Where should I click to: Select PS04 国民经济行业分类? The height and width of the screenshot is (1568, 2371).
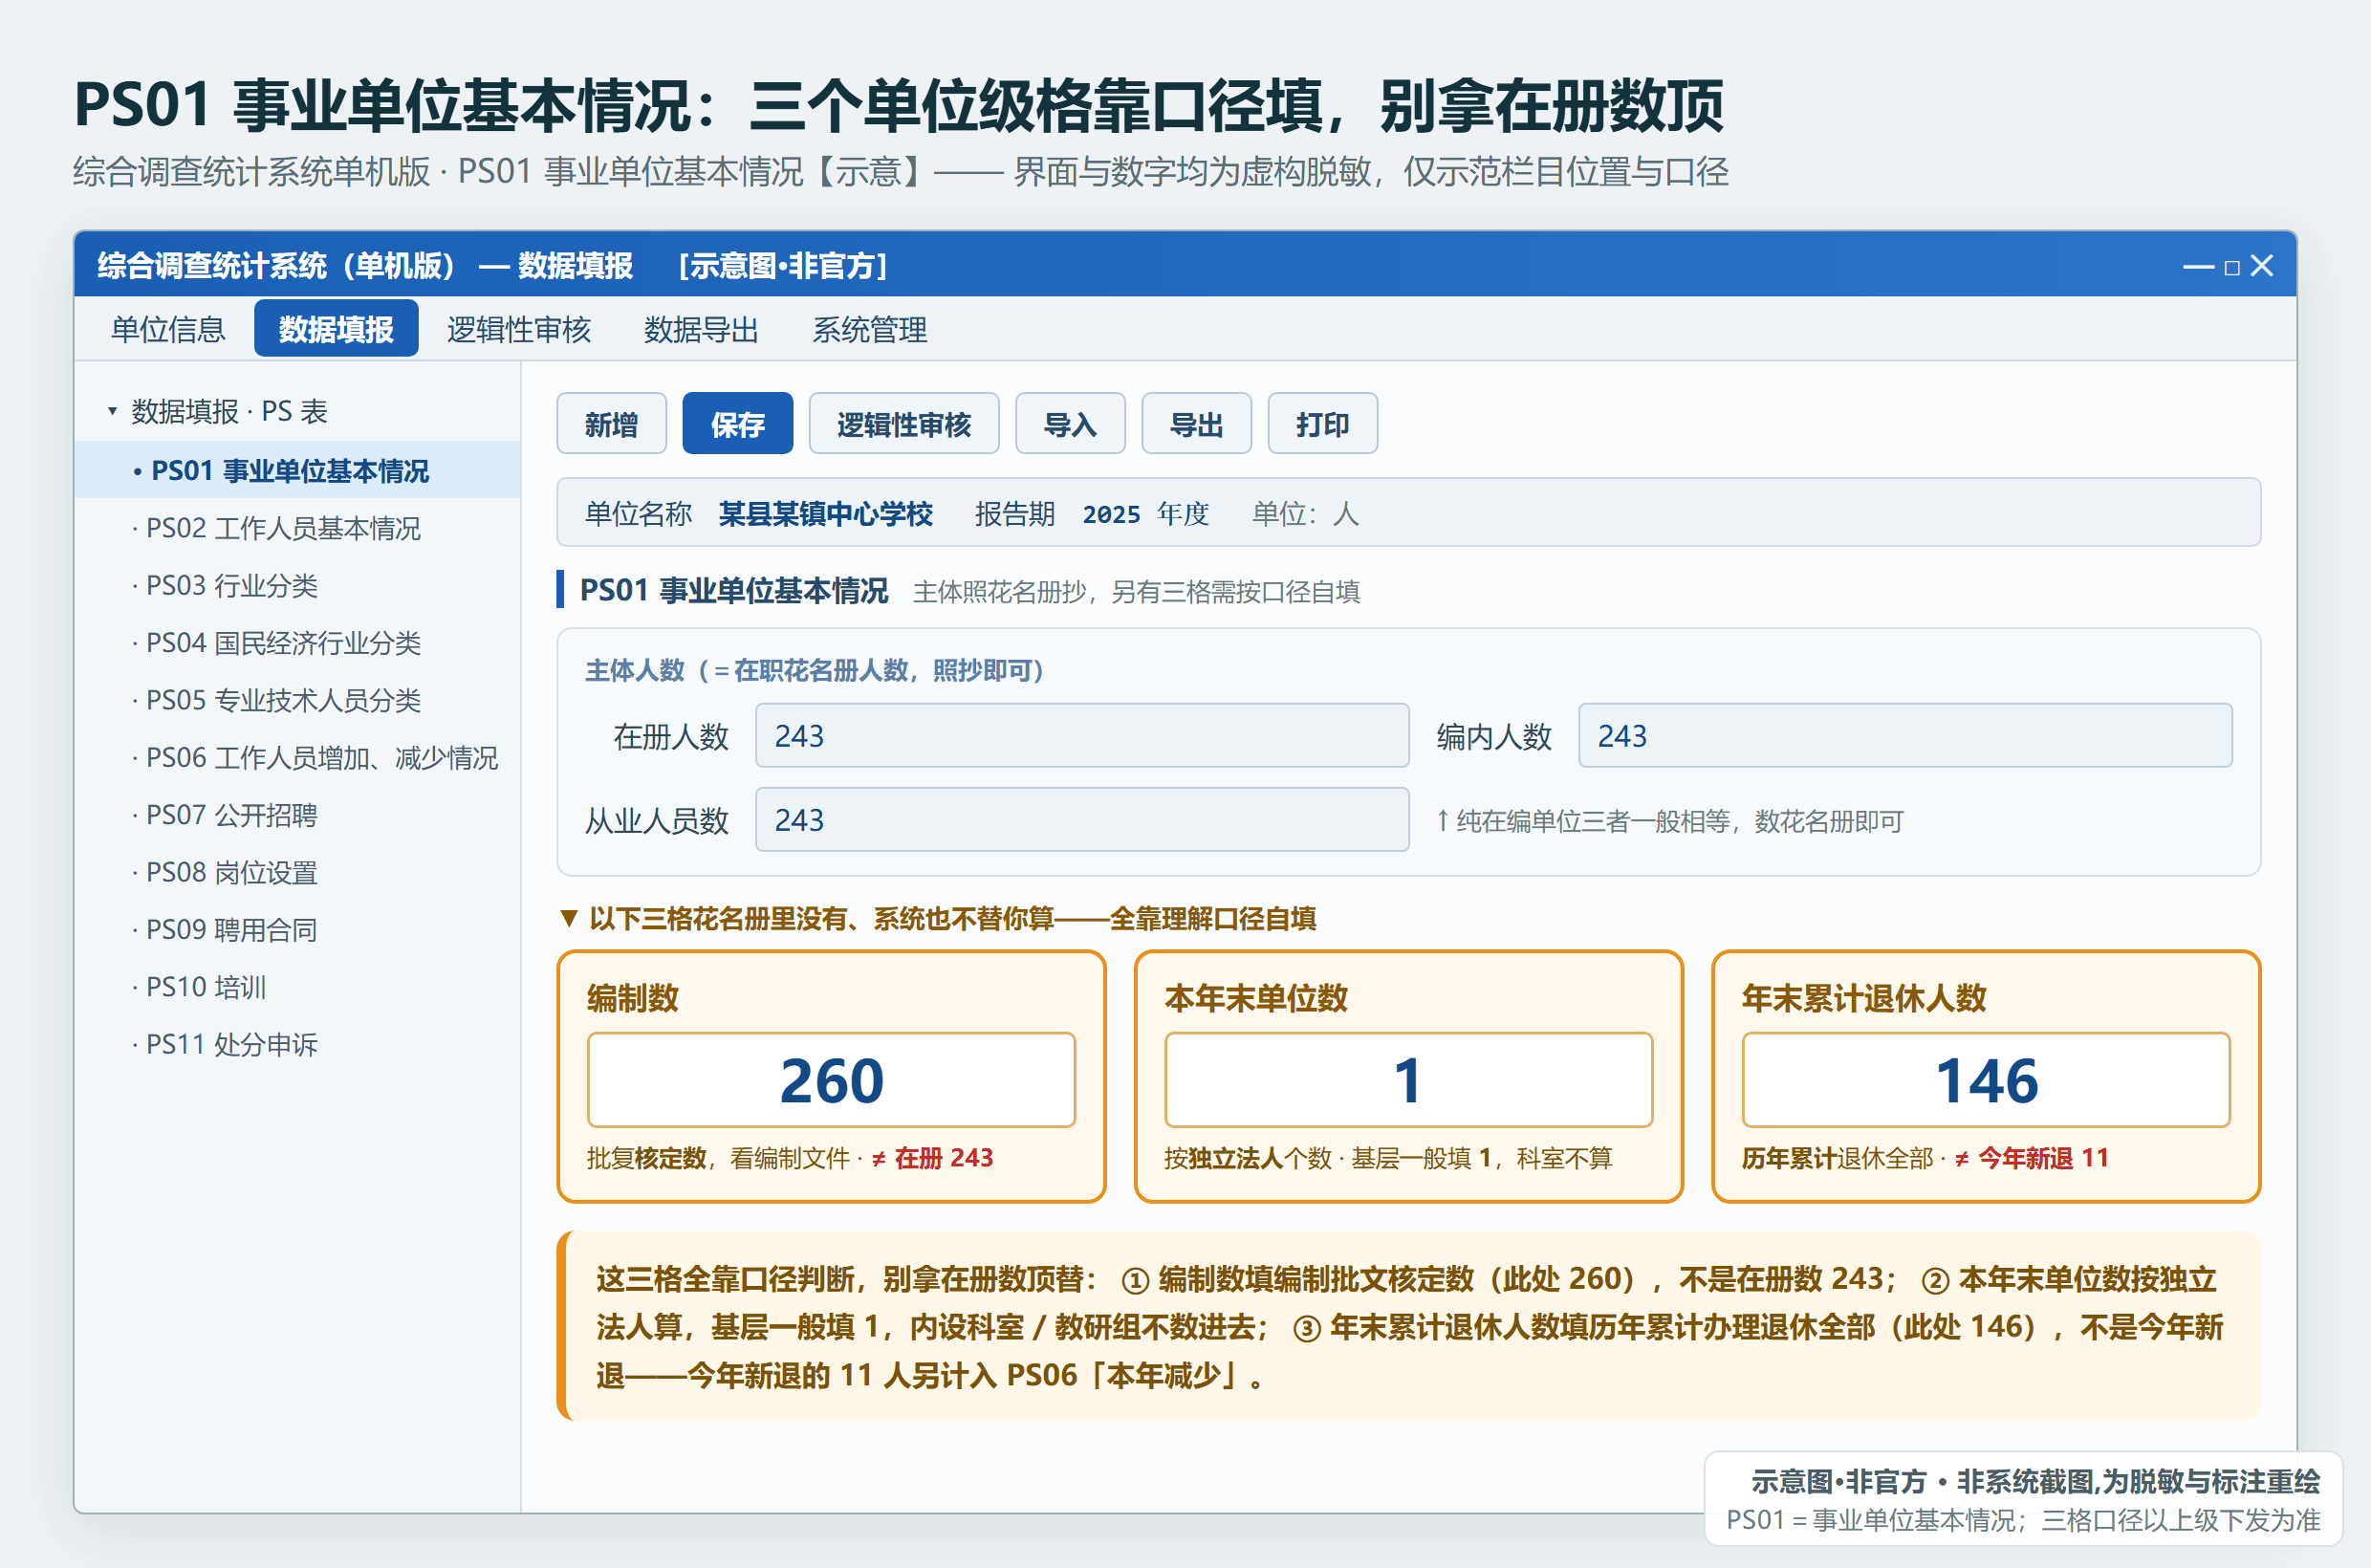pyautogui.click(x=297, y=643)
